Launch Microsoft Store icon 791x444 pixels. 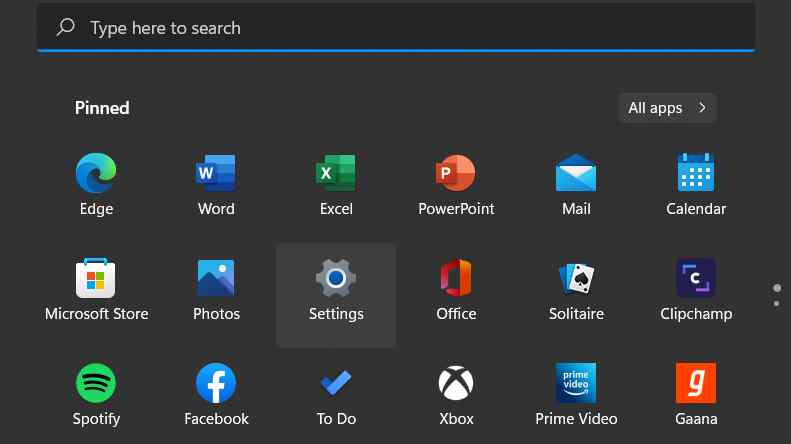tap(96, 278)
